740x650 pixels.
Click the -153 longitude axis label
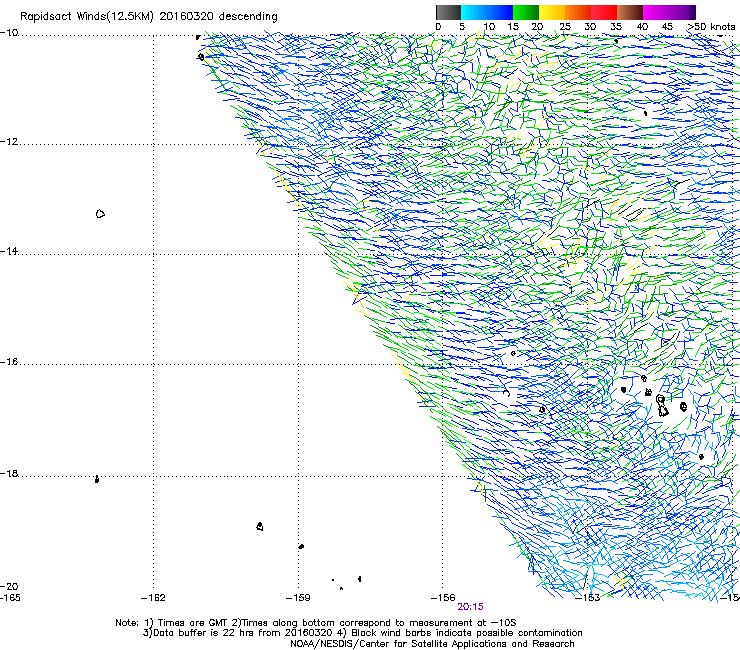(587, 598)
